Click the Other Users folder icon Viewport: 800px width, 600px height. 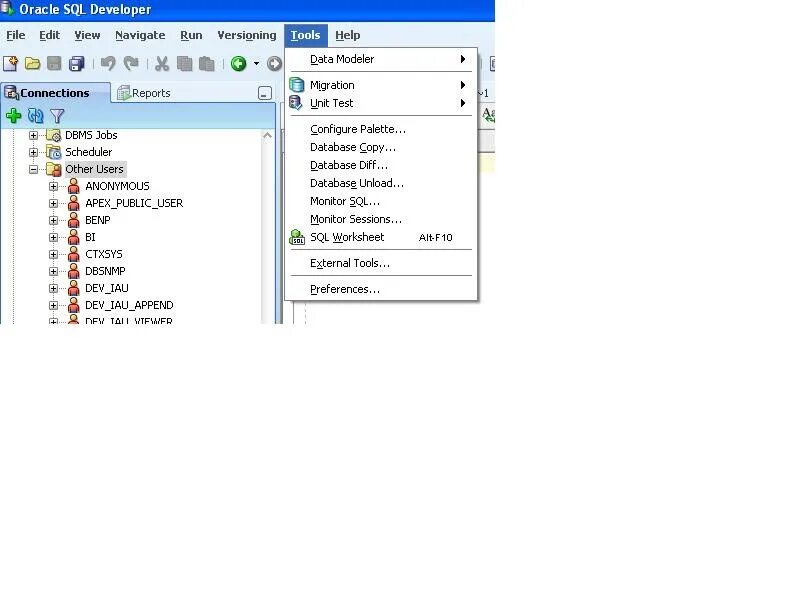[x=54, y=169]
